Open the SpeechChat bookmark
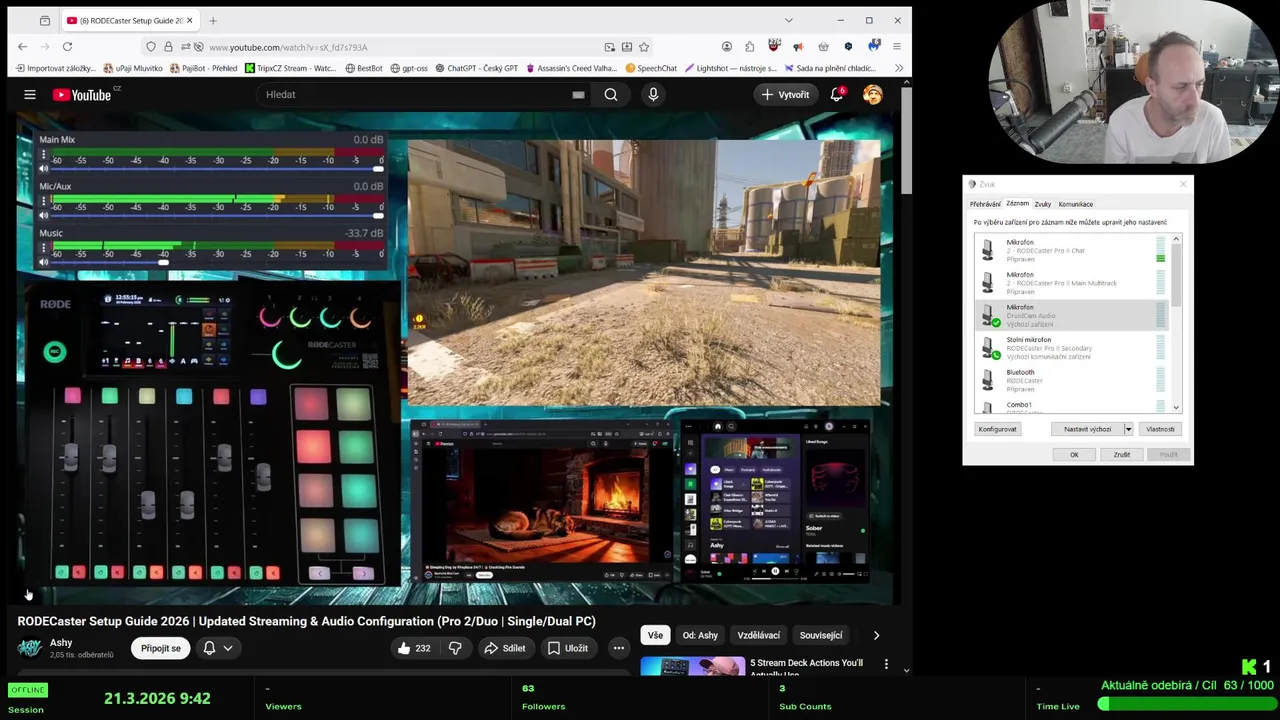Screen dimensions: 1280x720 [651, 68]
